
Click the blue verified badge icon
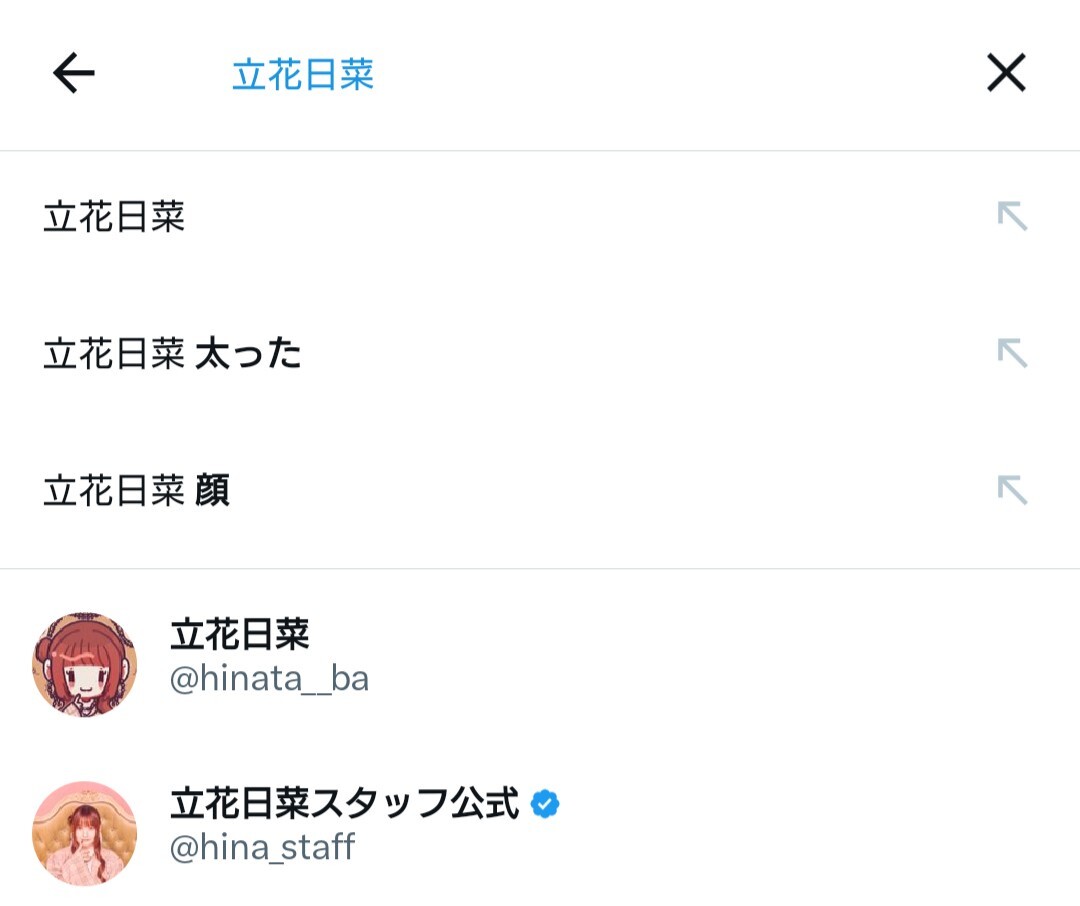point(545,803)
